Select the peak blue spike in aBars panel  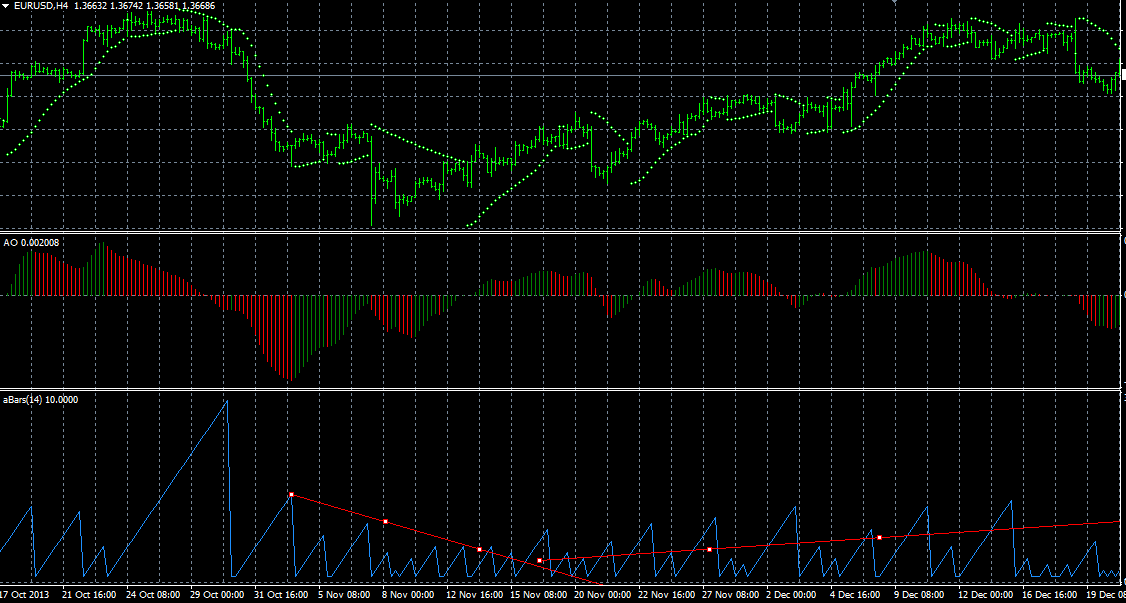(226, 400)
